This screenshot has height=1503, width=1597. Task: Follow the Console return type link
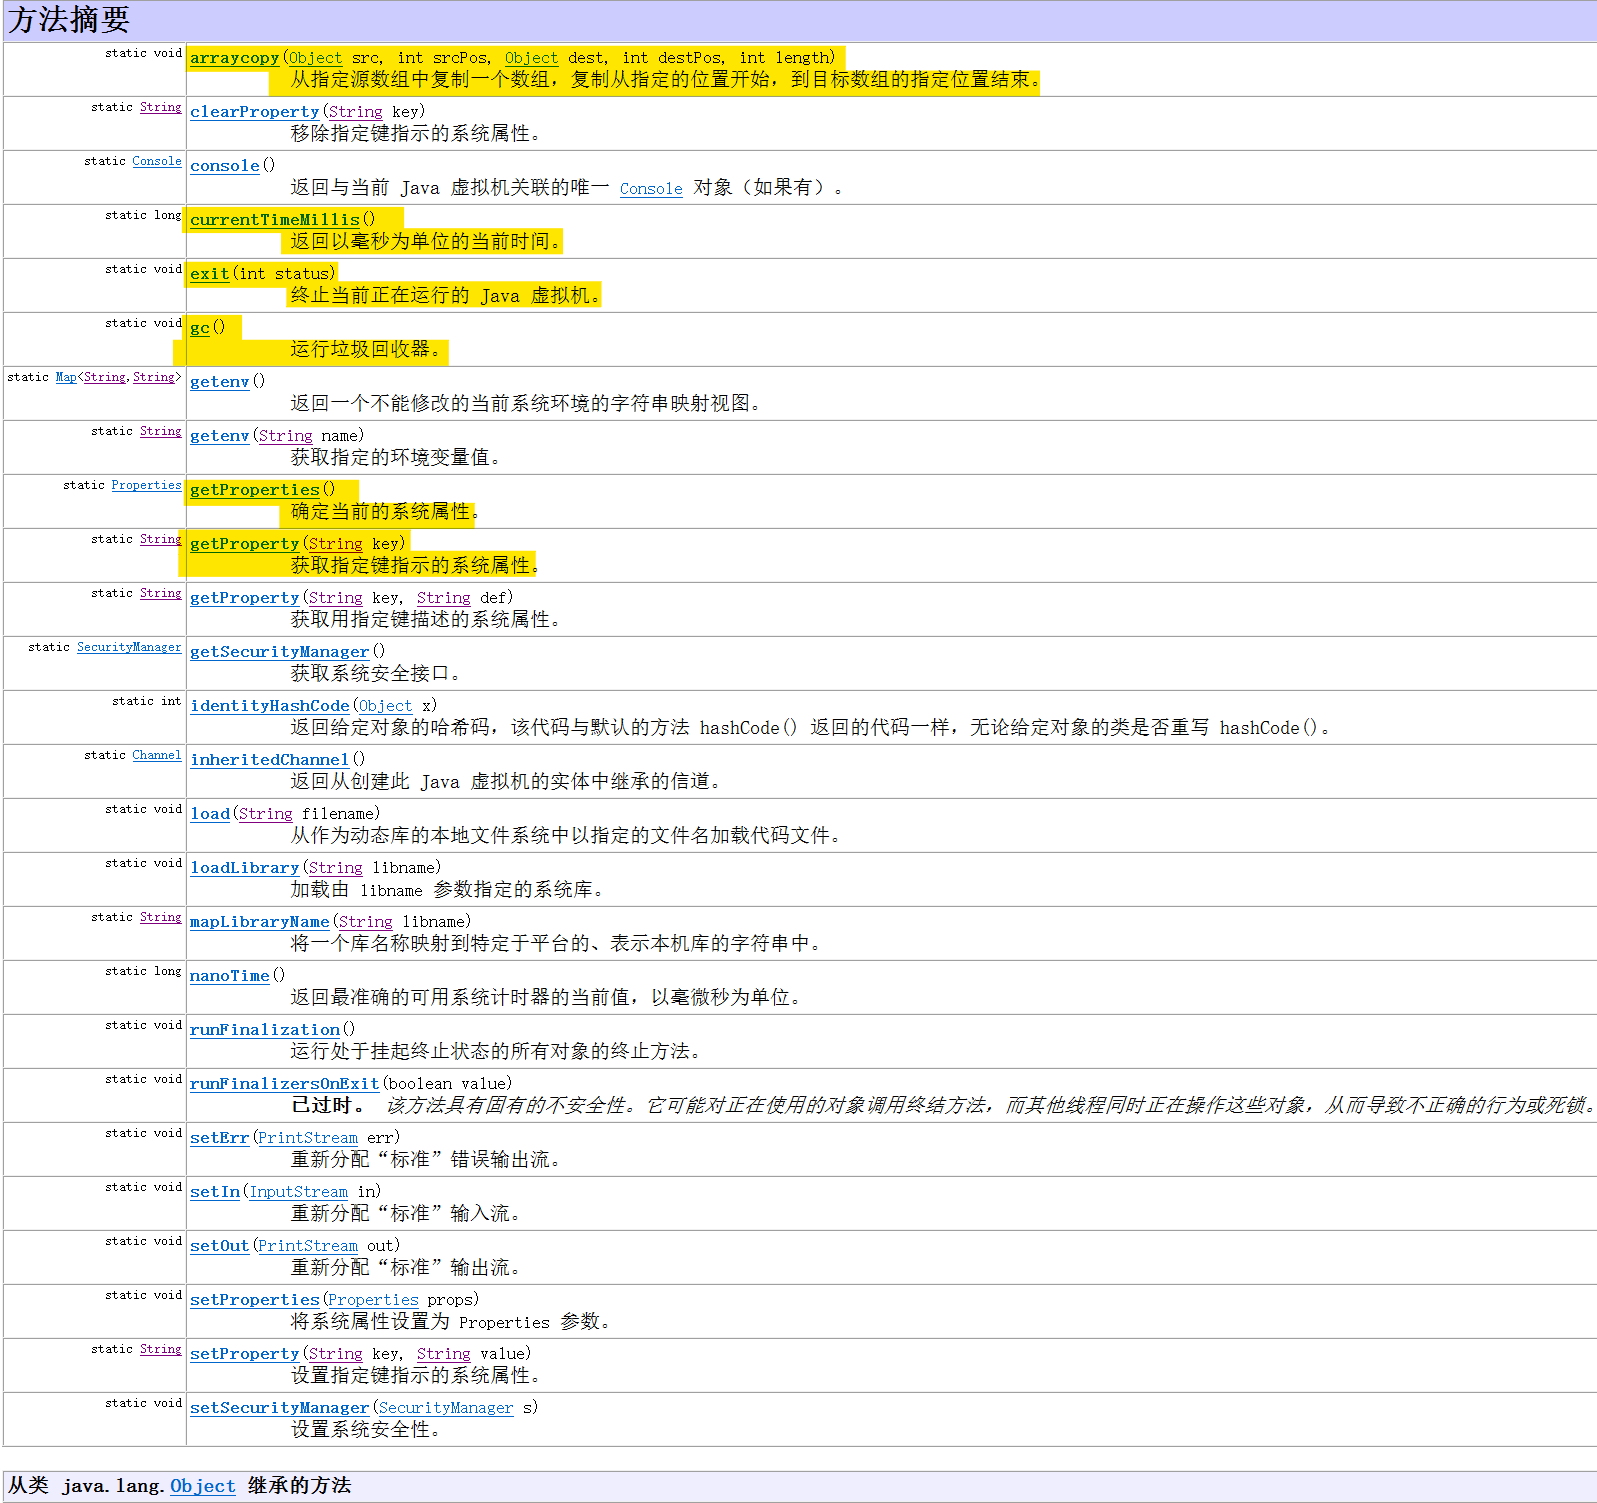(x=157, y=161)
